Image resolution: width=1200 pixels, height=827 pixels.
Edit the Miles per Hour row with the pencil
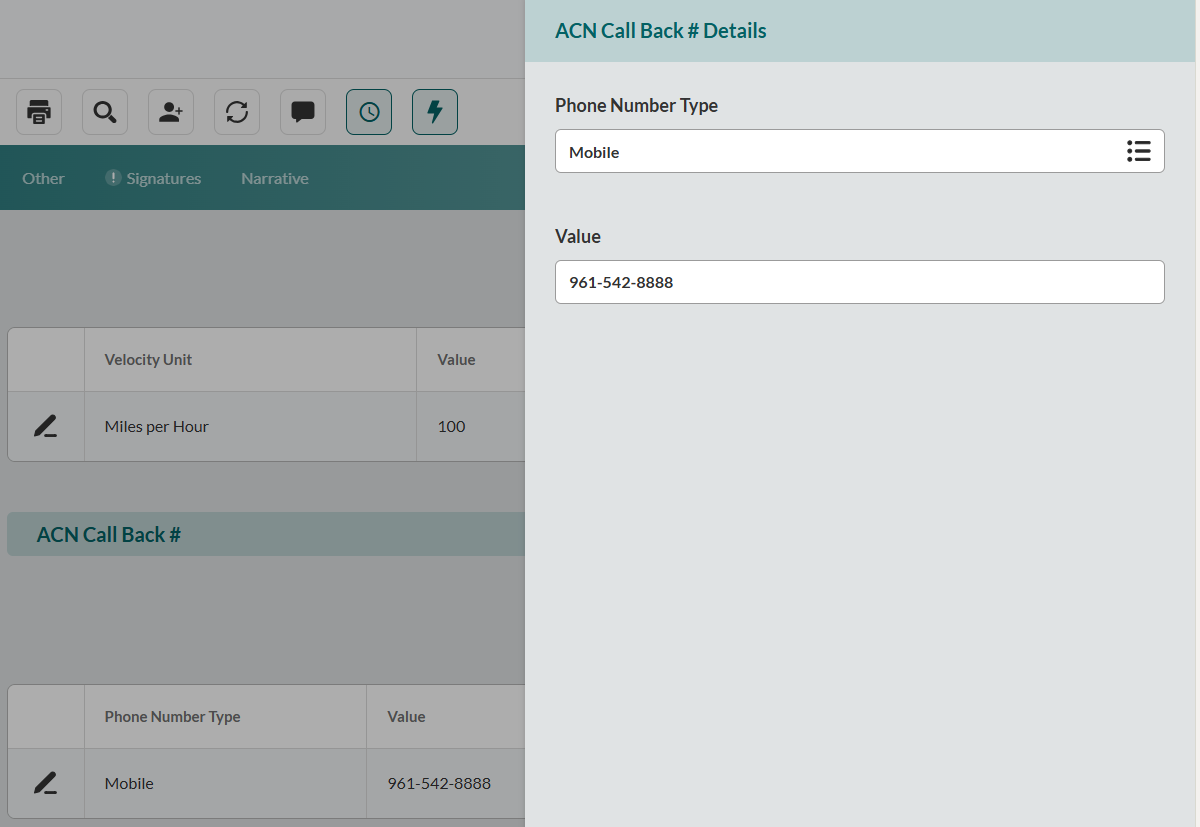click(x=45, y=427)
